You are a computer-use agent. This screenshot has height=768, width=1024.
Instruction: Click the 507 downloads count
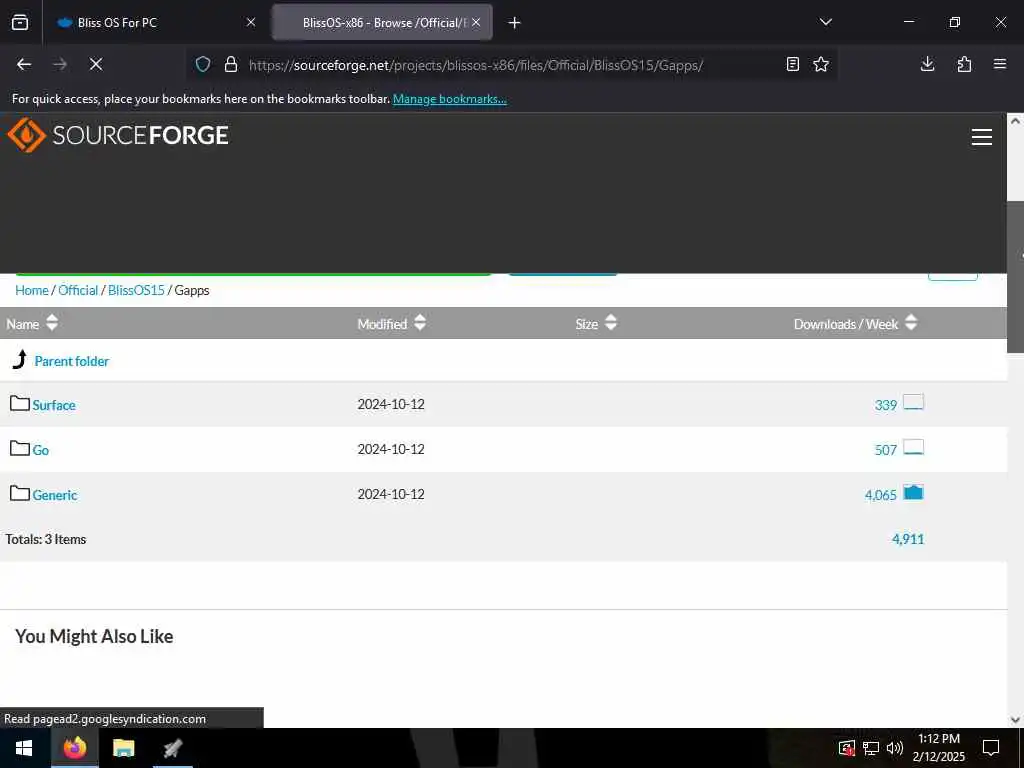[x=886, y=450]
